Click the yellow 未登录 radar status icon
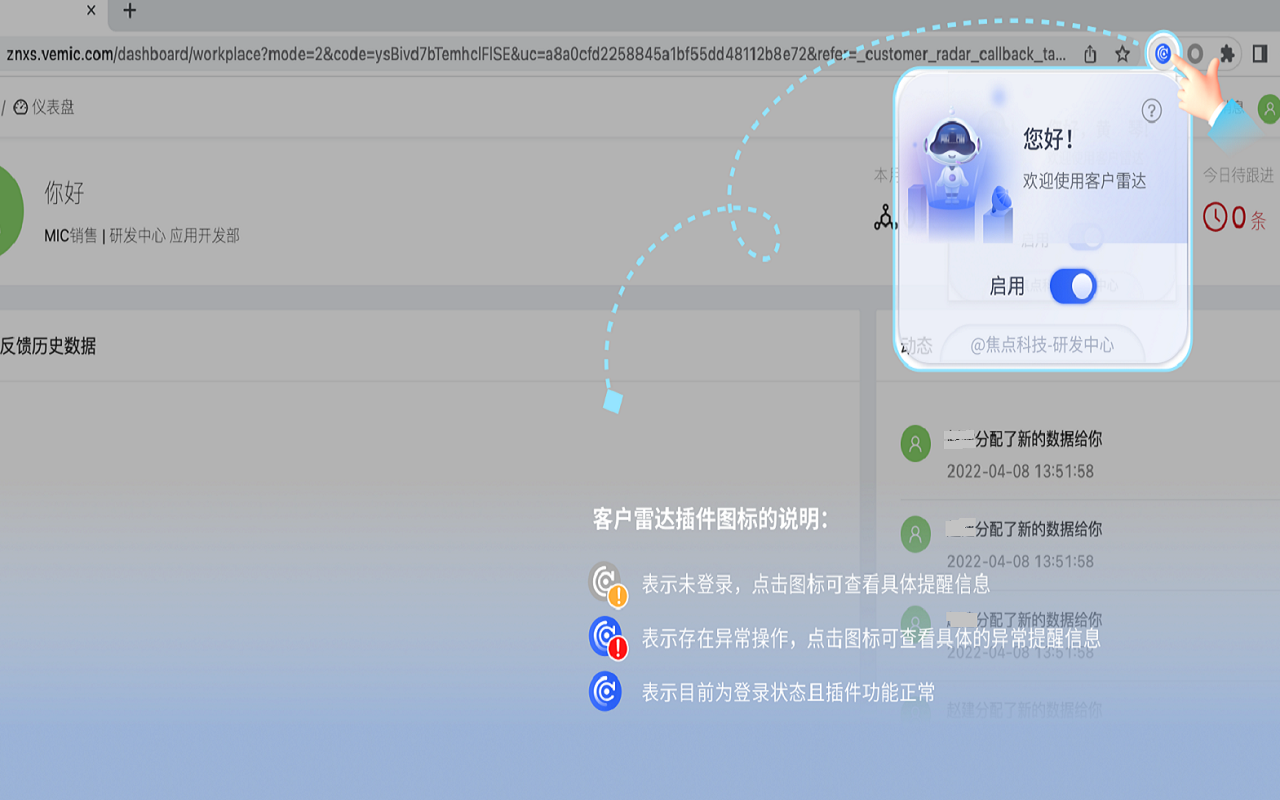 pyautogui.click(x=607, y=581)
